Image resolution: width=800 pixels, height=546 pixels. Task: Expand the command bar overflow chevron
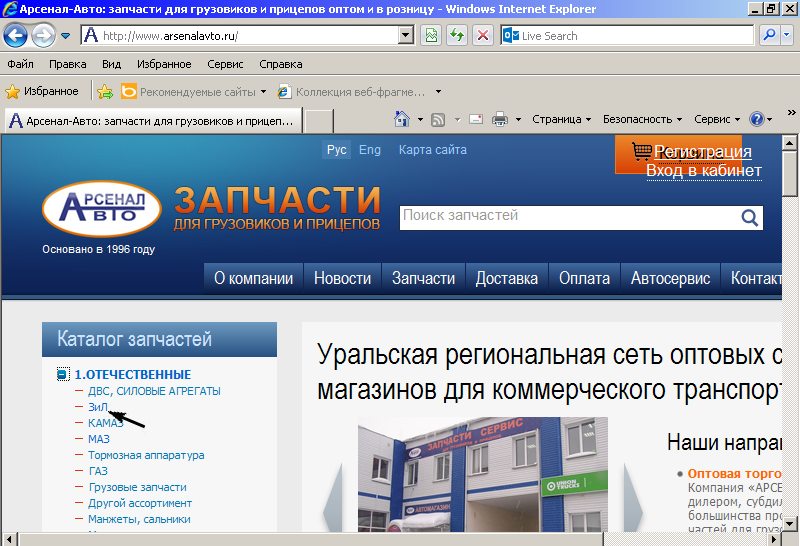click(791, 113)
